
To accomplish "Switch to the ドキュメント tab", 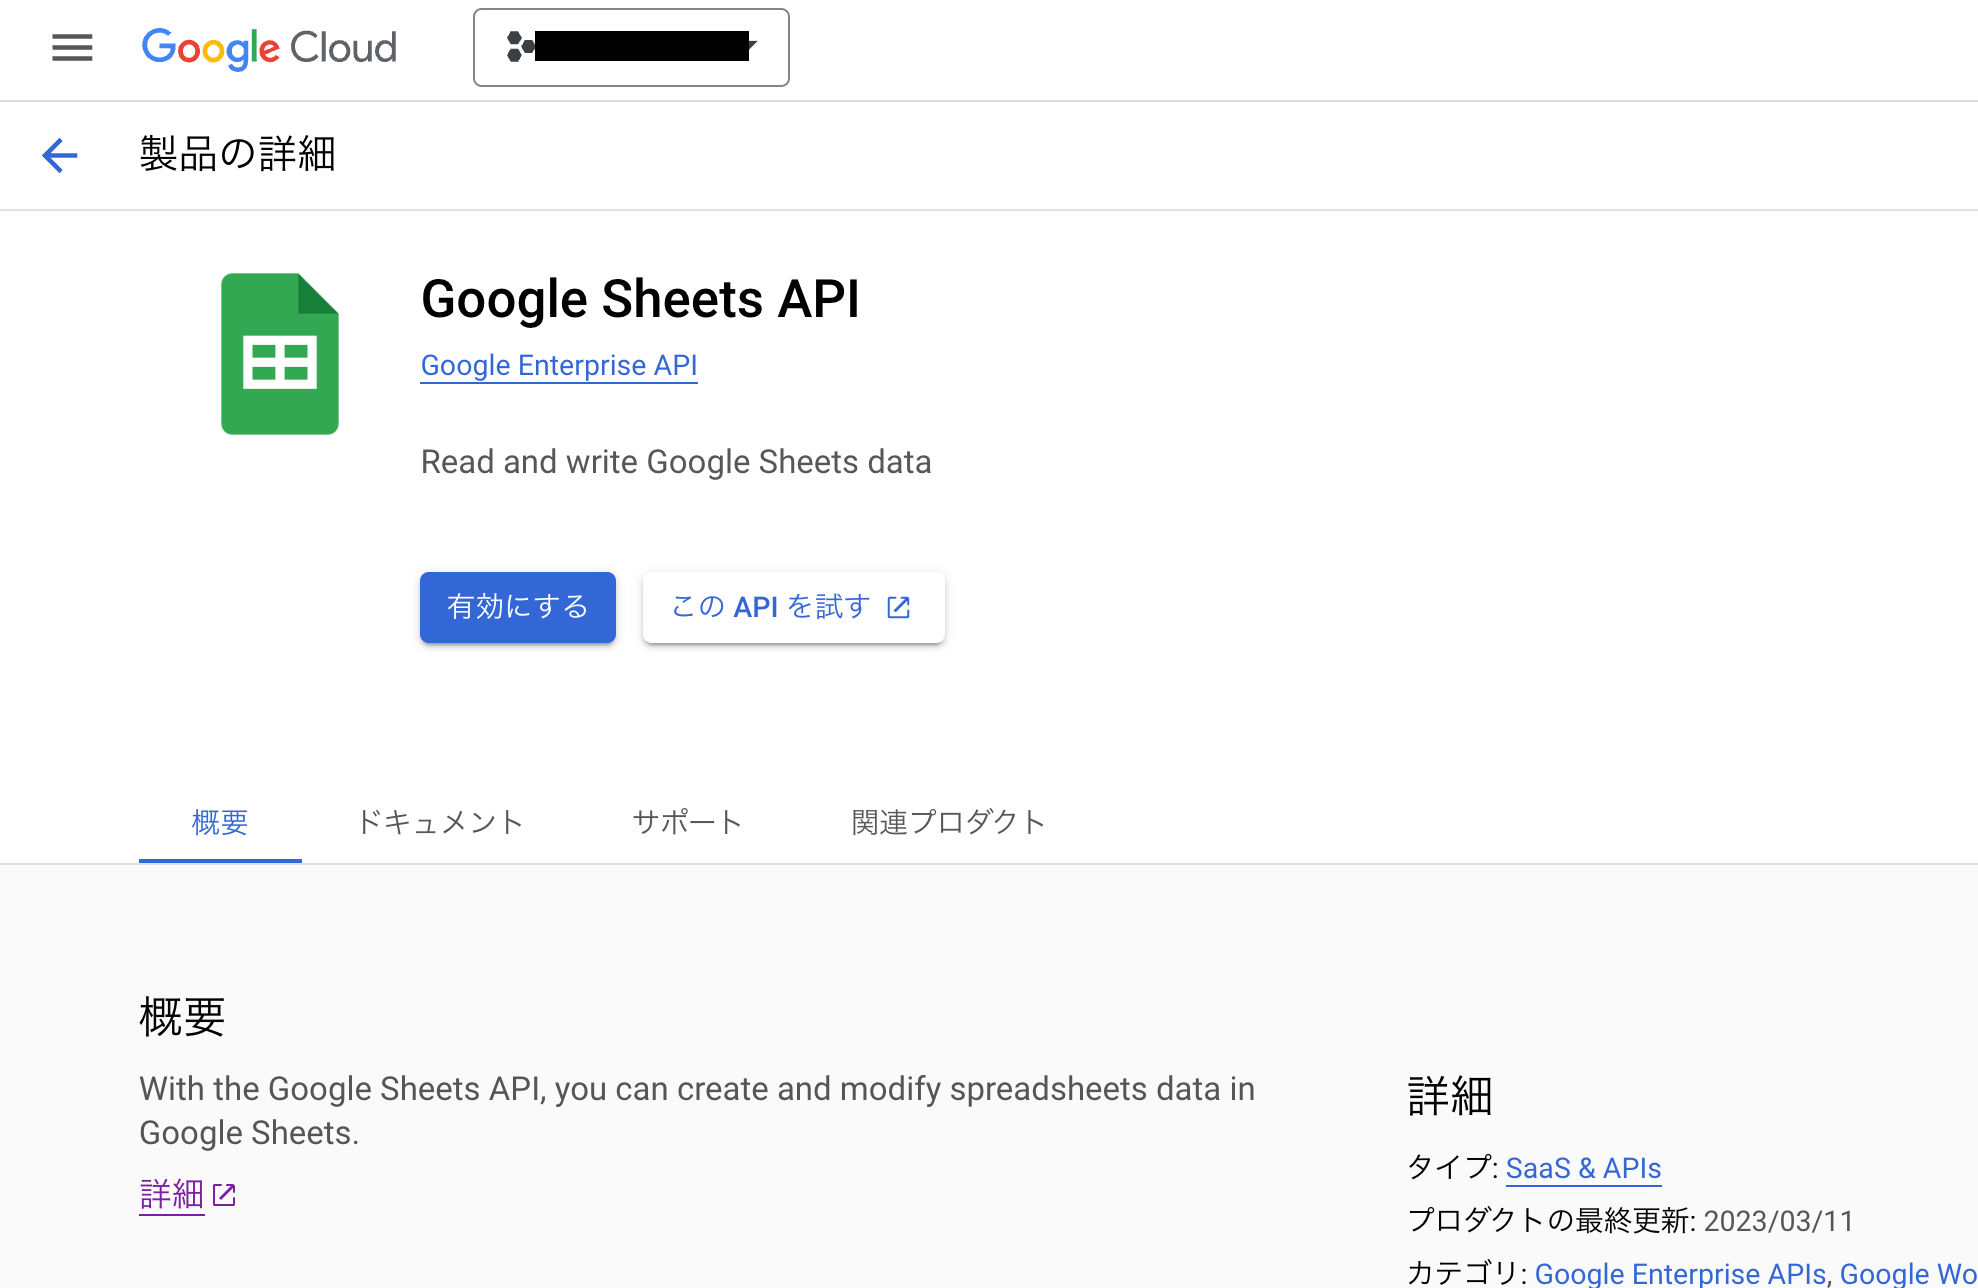I will coord(441,822).
